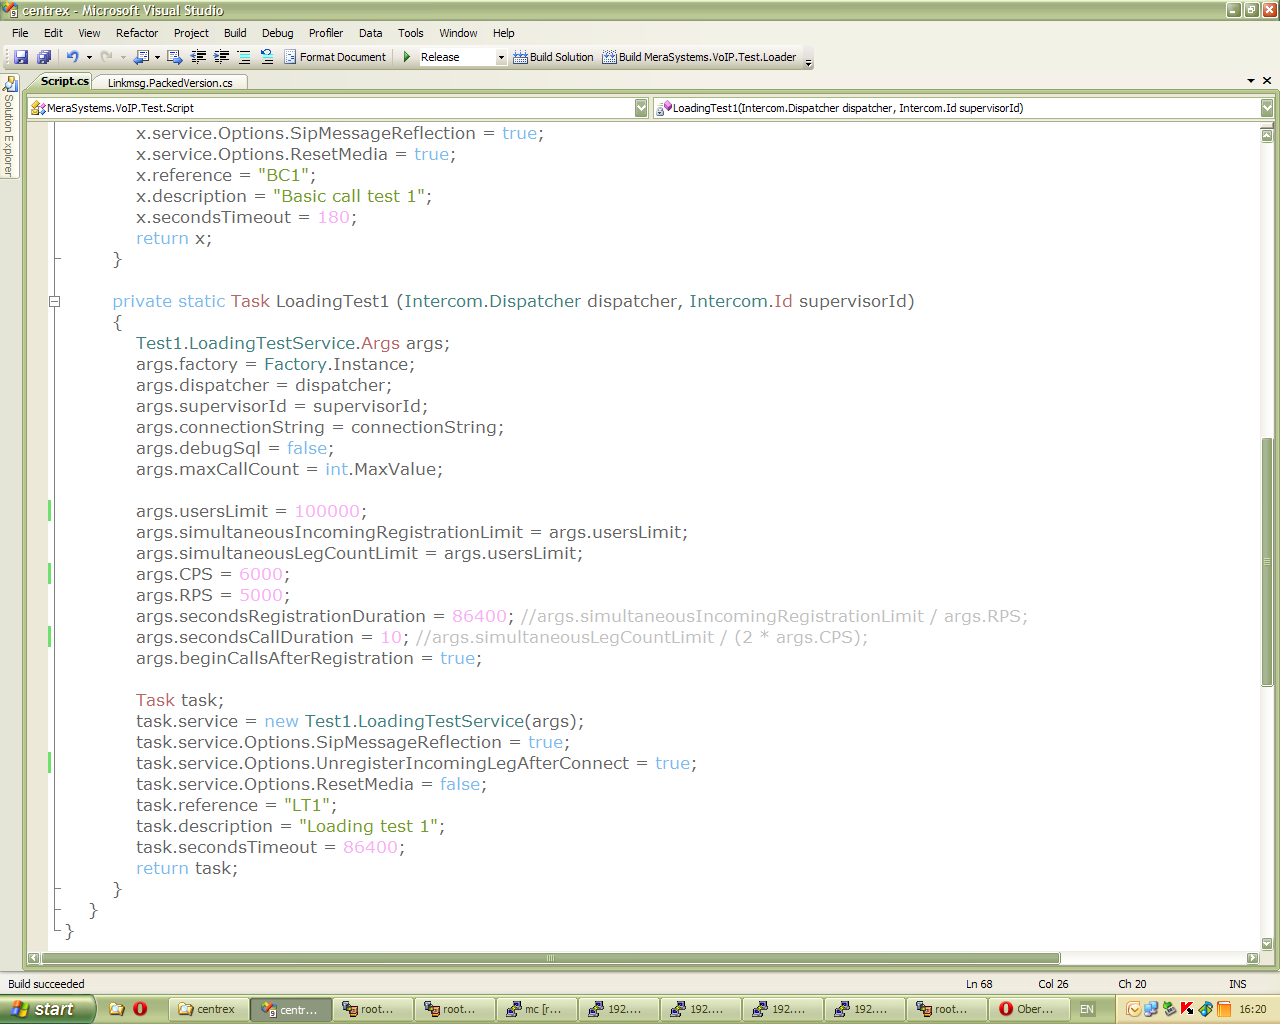1280x1024 pixels.
Task: Collapse the LoadingTest1 method outline
Action: pos(55,301)
